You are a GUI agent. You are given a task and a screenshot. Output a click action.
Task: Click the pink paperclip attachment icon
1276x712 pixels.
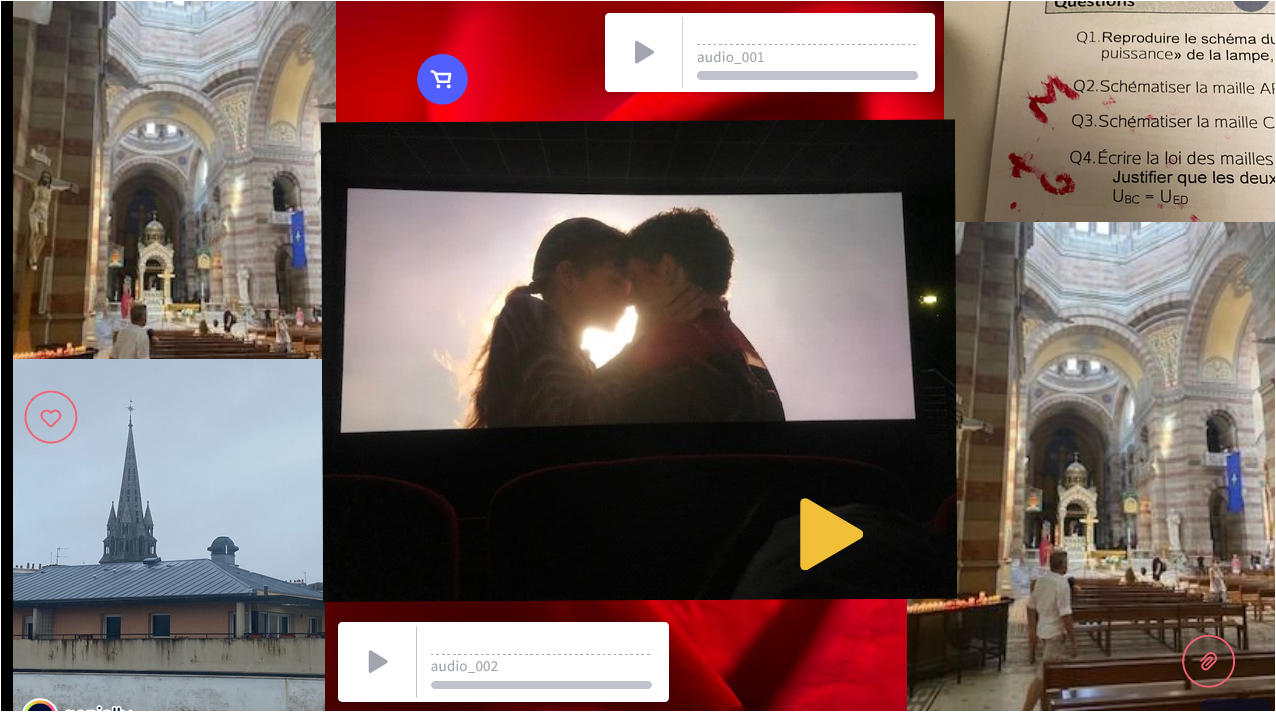[x=1208, y=661]
